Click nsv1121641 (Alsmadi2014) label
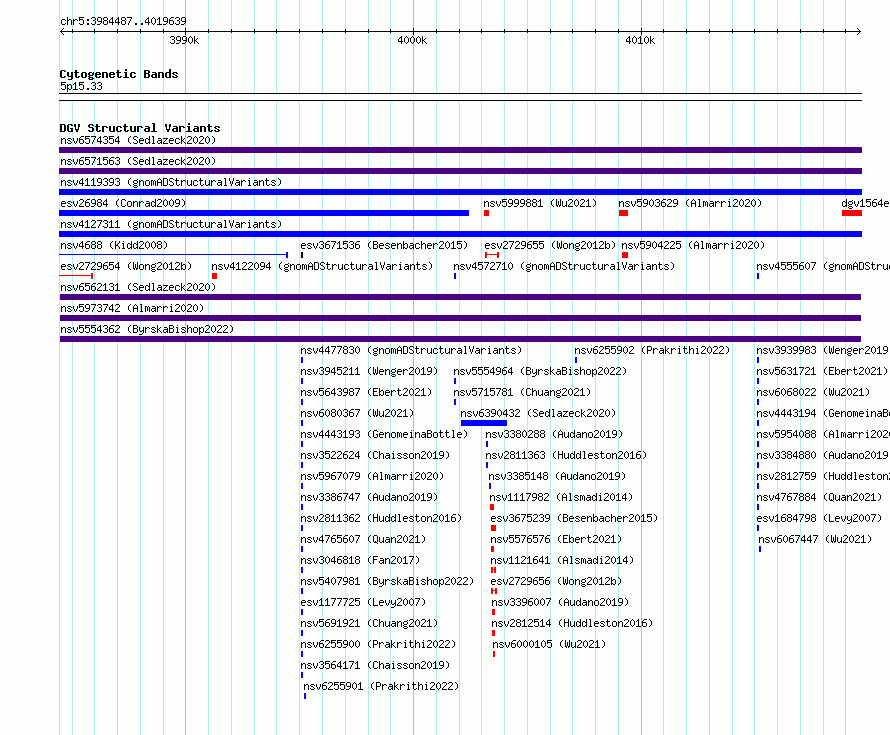 click(x=562, y=560)
